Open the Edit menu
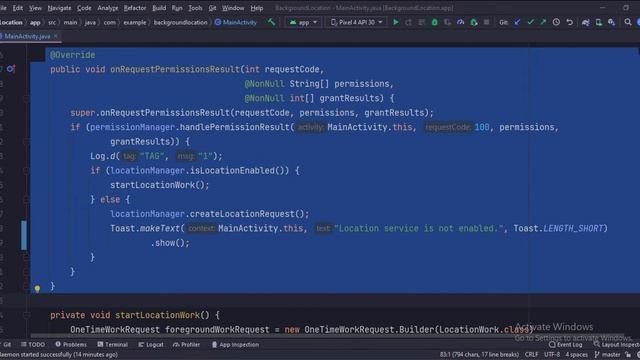This screenshot has height=360, width=640. point(18,8)
